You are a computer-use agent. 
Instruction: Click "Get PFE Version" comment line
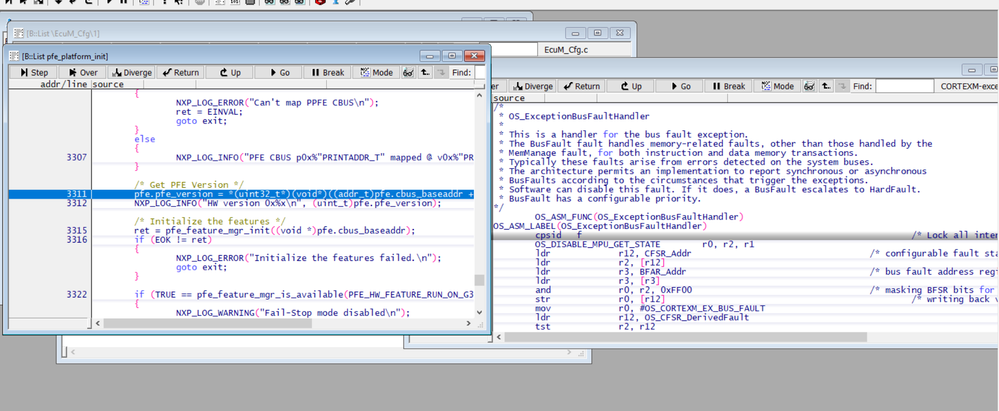(189, 185)
